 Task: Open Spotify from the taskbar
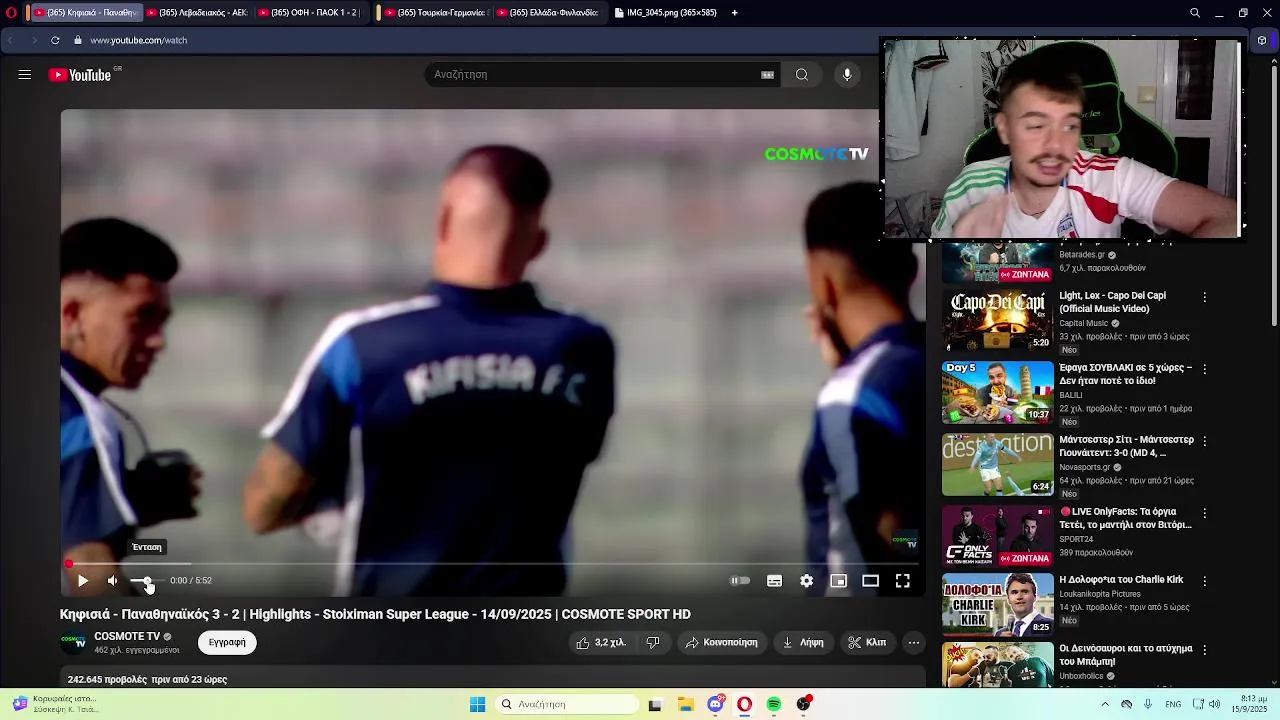click(774, 704)
